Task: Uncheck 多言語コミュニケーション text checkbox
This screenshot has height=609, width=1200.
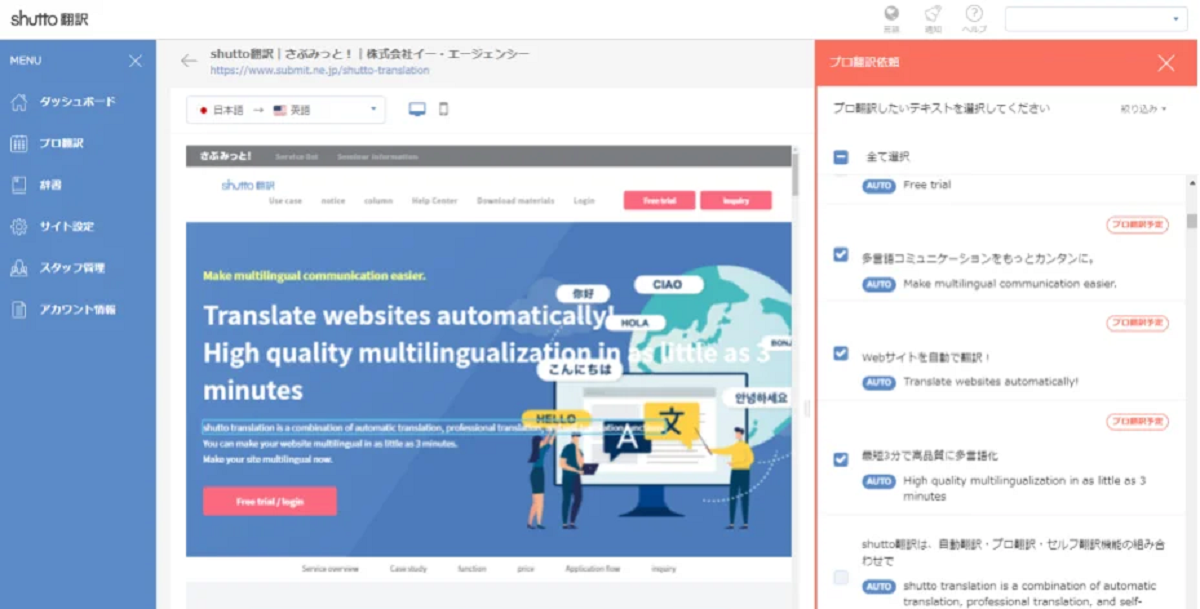Action: point(841,255)
